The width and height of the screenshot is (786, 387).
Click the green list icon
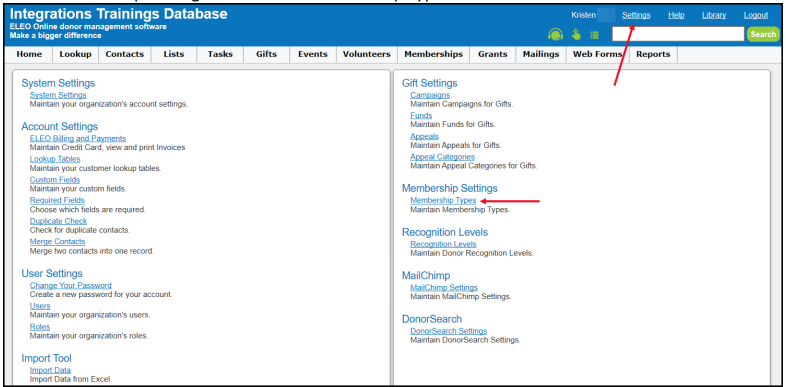pos(595,35)
